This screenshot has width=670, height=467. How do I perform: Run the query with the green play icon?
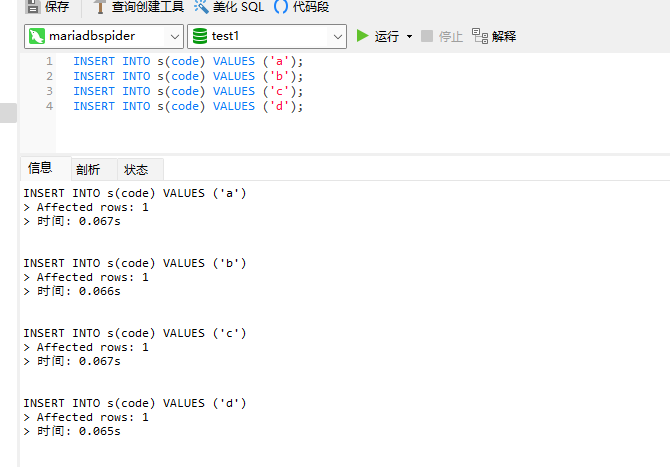(362, 36)
